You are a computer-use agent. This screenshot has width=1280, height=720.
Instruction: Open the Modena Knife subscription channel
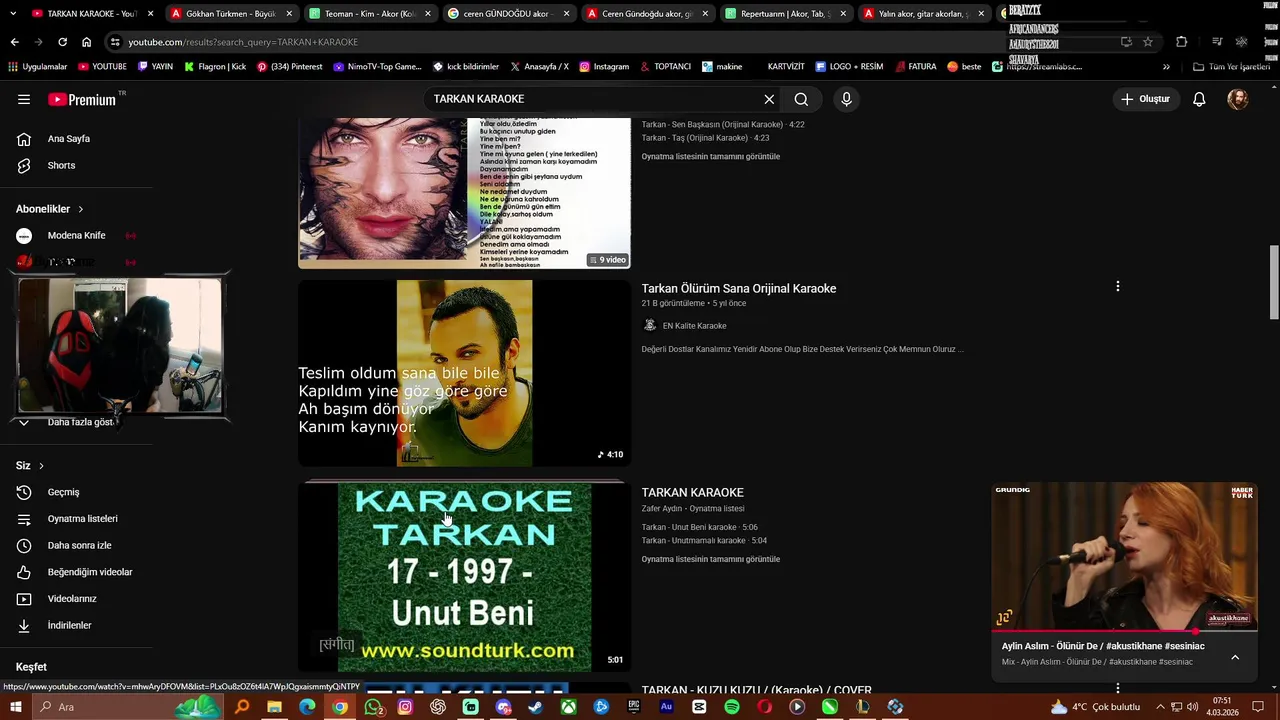coord(76,236)
